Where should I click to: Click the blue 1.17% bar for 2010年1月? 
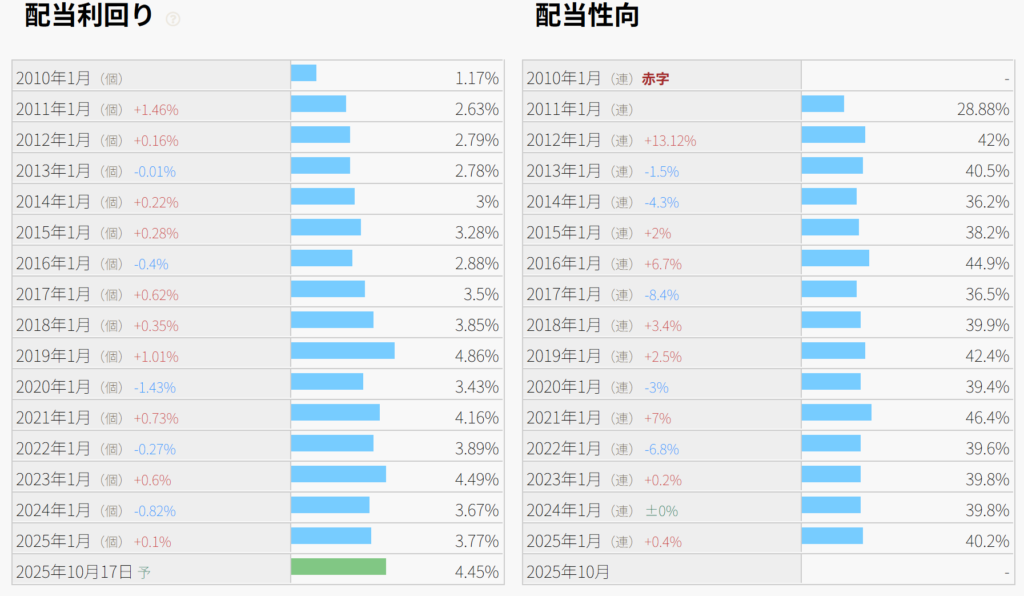(303, 73)
